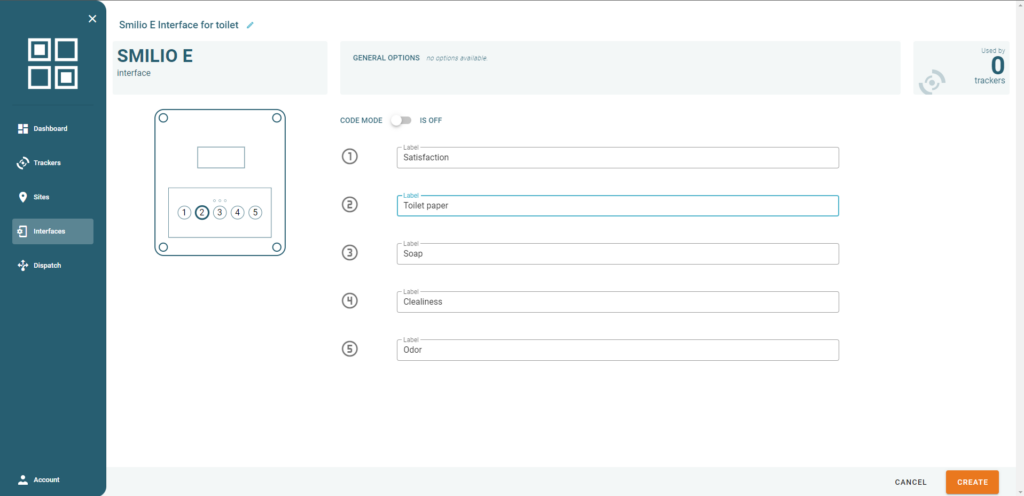Click the tracker usage icon in Used by card
Viewport: 1024px width, 496px height.
click(x=932, y=82)
